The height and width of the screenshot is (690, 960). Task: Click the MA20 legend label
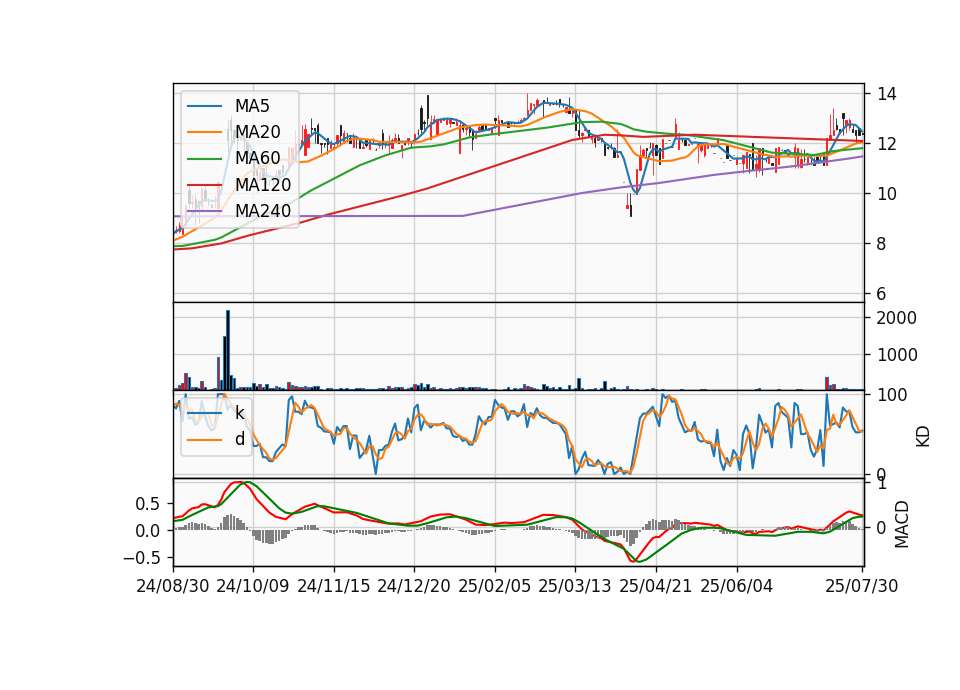(x=257, y=132)
